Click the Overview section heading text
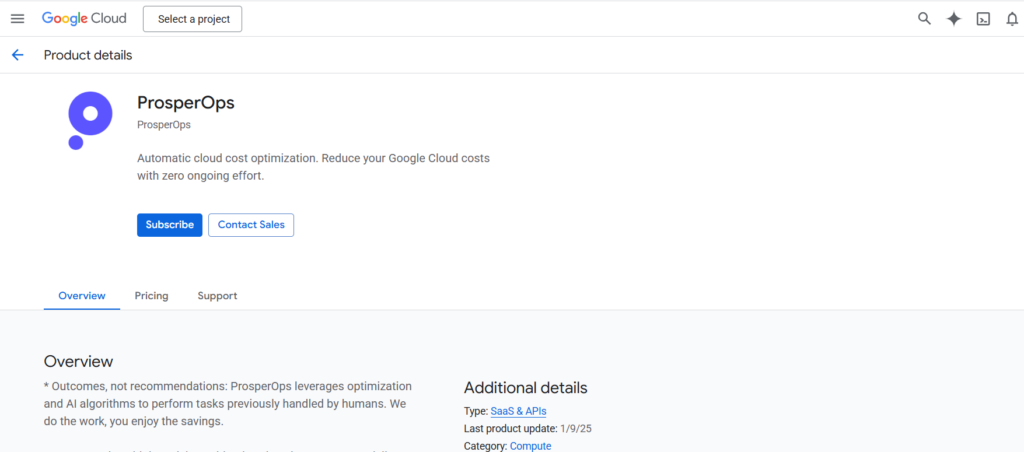The image size is (1024, 452). coord(79,361)
